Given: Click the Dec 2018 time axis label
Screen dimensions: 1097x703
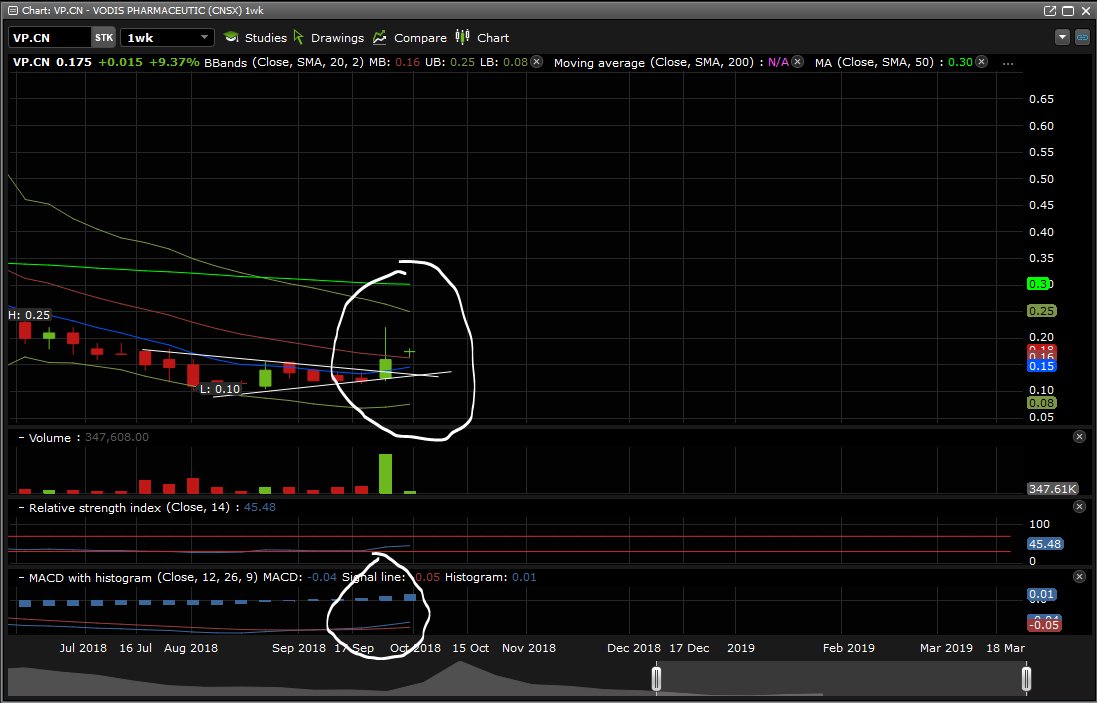Looking at the screenshot, I should point(634,648).
